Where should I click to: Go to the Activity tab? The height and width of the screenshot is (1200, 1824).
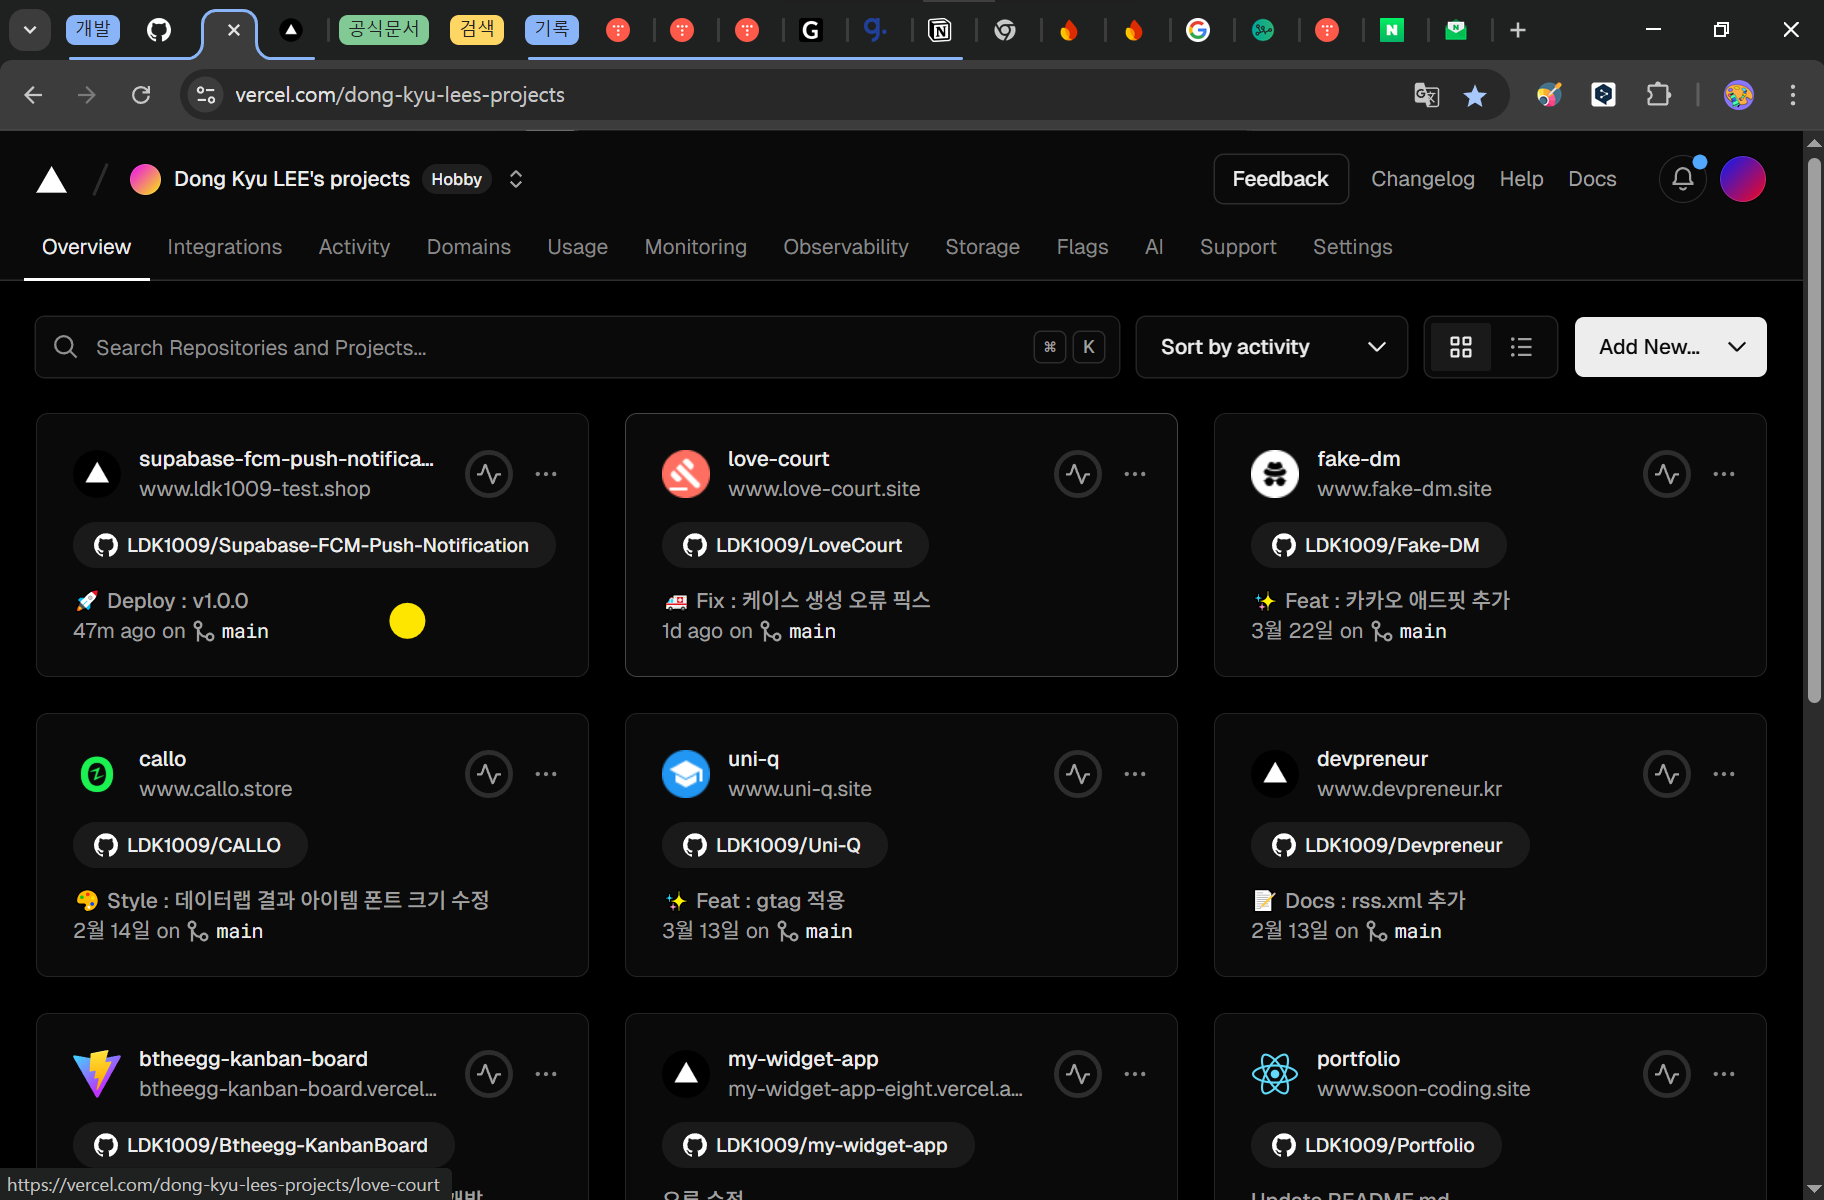click(354, 247)
